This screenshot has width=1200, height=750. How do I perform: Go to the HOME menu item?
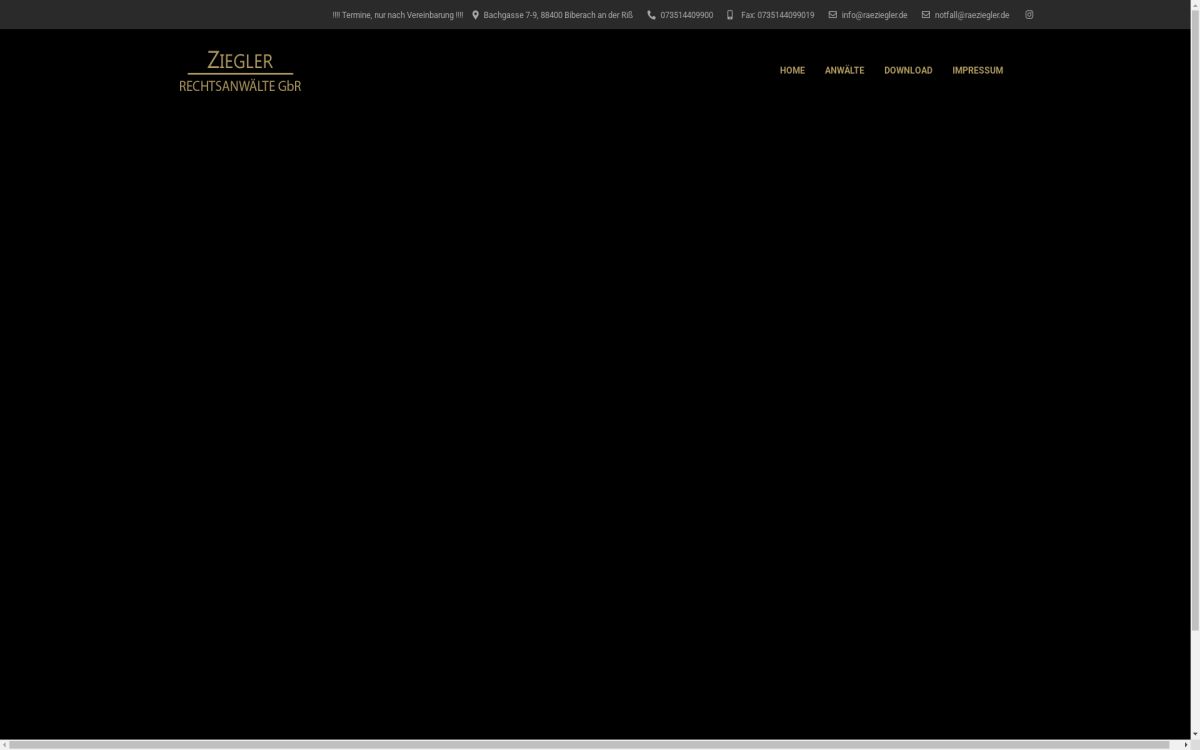point(792,70)
